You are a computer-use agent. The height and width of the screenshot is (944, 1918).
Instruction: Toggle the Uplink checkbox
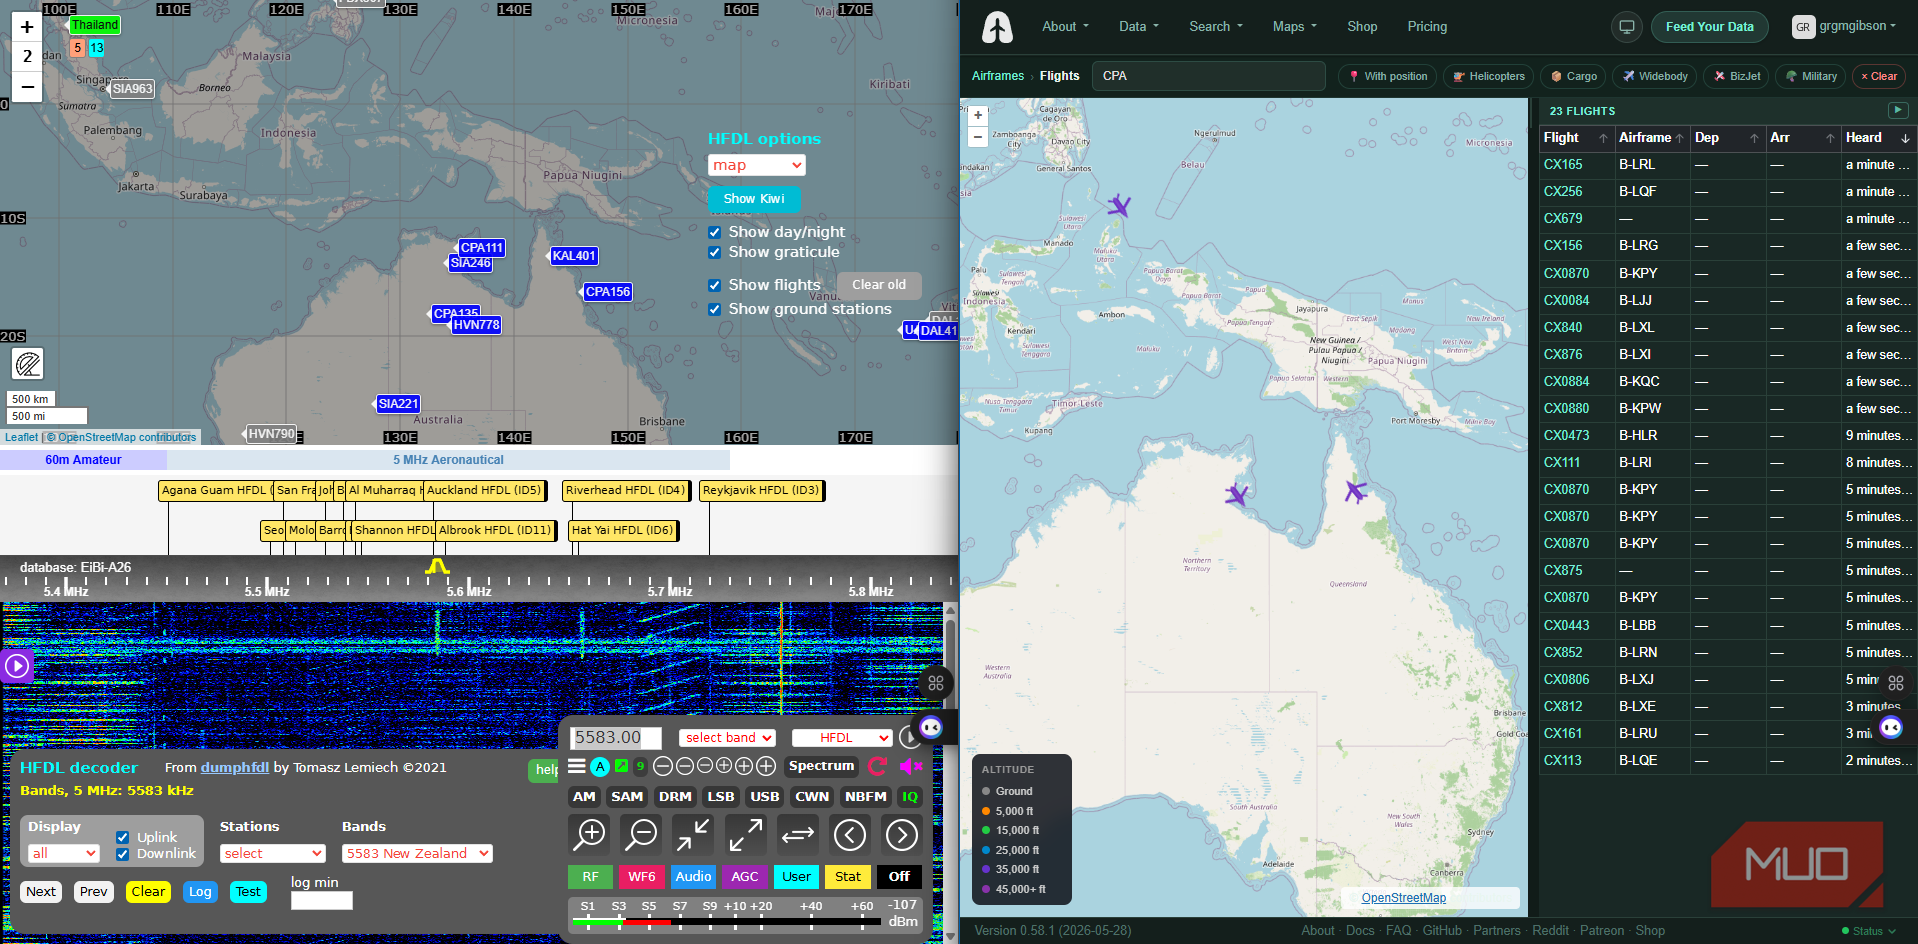pyautogui.click(x=122, y=838)
